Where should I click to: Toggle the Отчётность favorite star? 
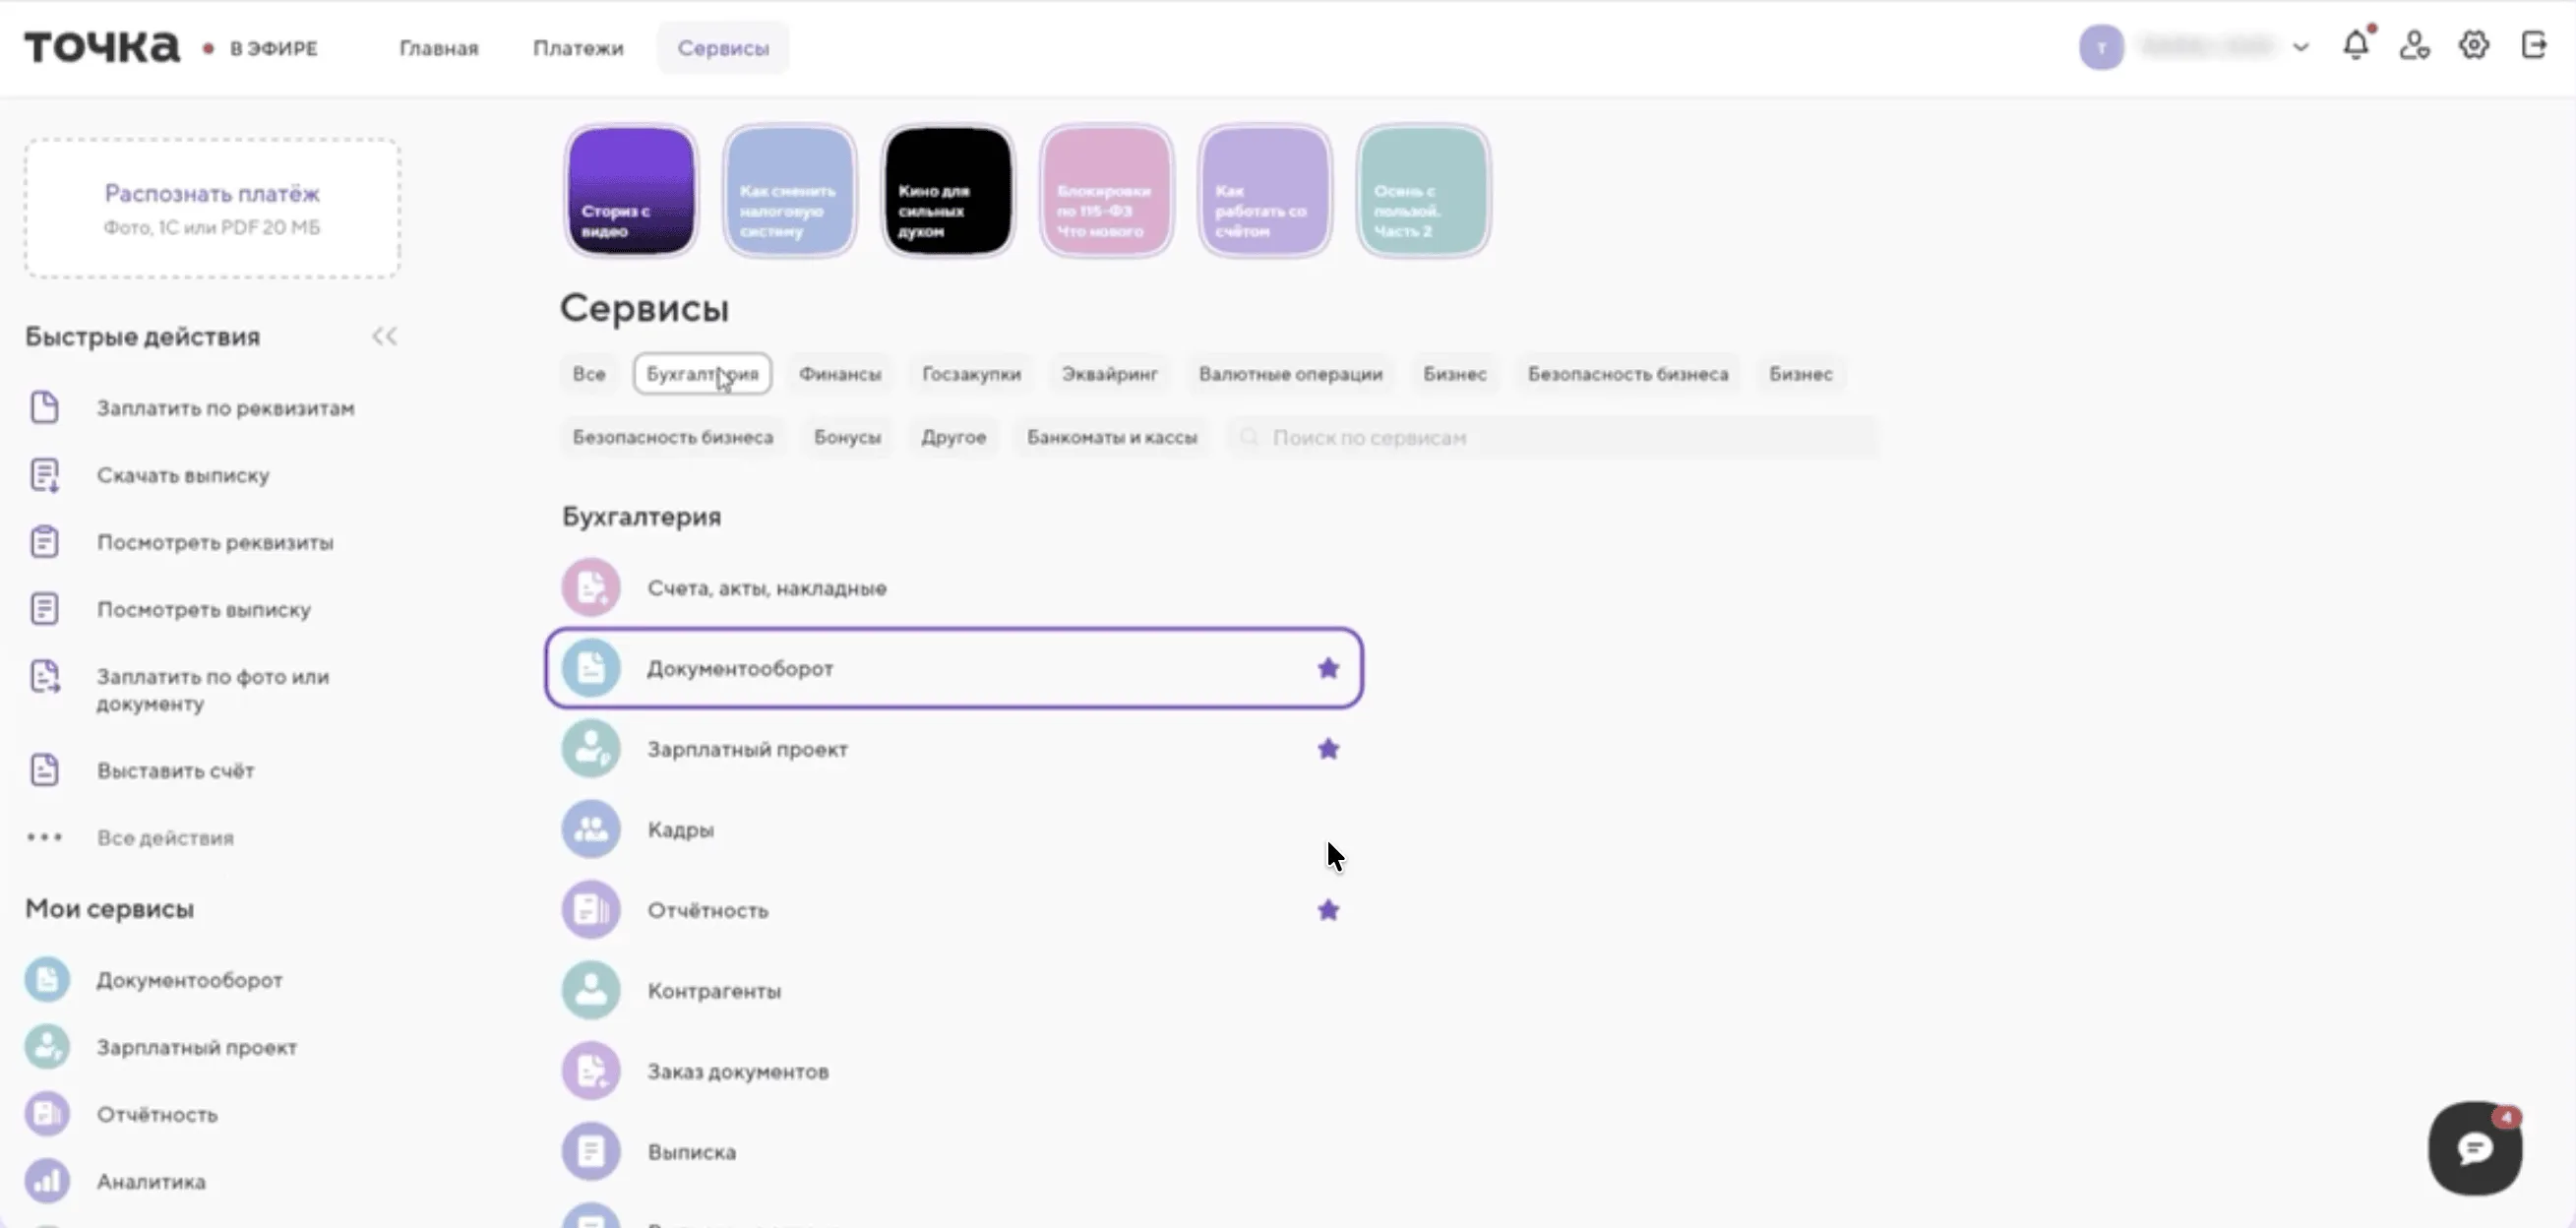[x=1328, y=910]
